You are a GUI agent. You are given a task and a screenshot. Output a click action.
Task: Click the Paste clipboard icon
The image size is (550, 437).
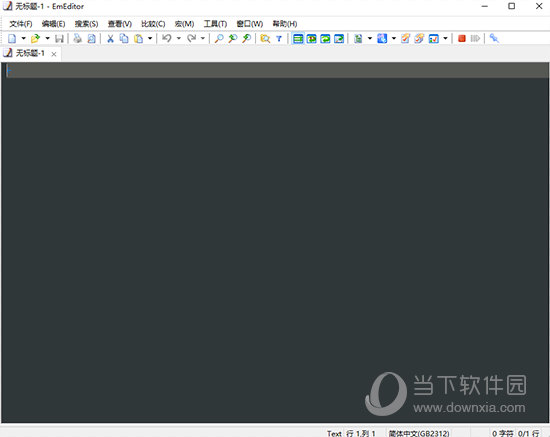tap(139, 38)
